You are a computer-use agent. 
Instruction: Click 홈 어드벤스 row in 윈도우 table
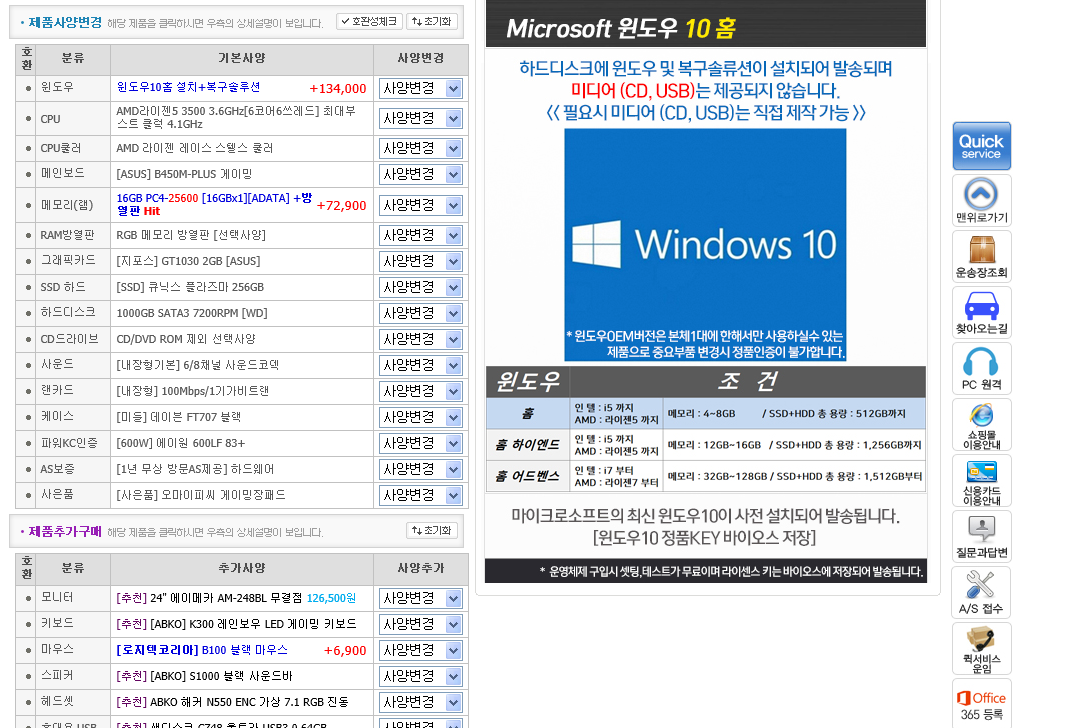(705, 476)
